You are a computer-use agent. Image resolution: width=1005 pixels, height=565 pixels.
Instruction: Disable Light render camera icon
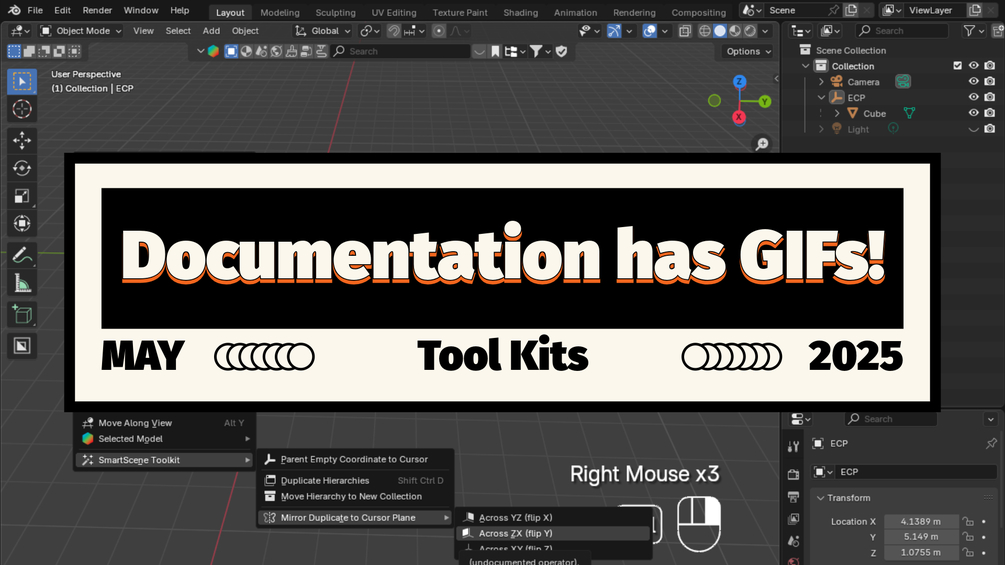pos(990,129)
